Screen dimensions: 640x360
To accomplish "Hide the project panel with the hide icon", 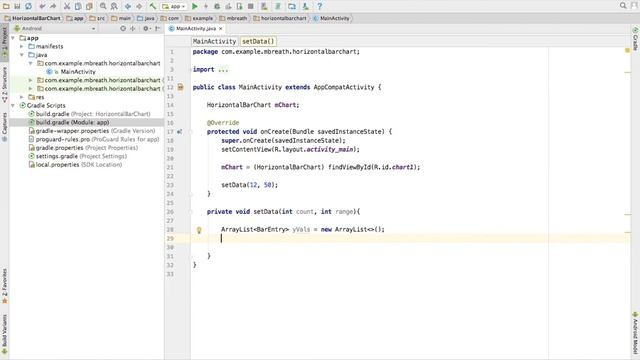I will pos(158,29).
